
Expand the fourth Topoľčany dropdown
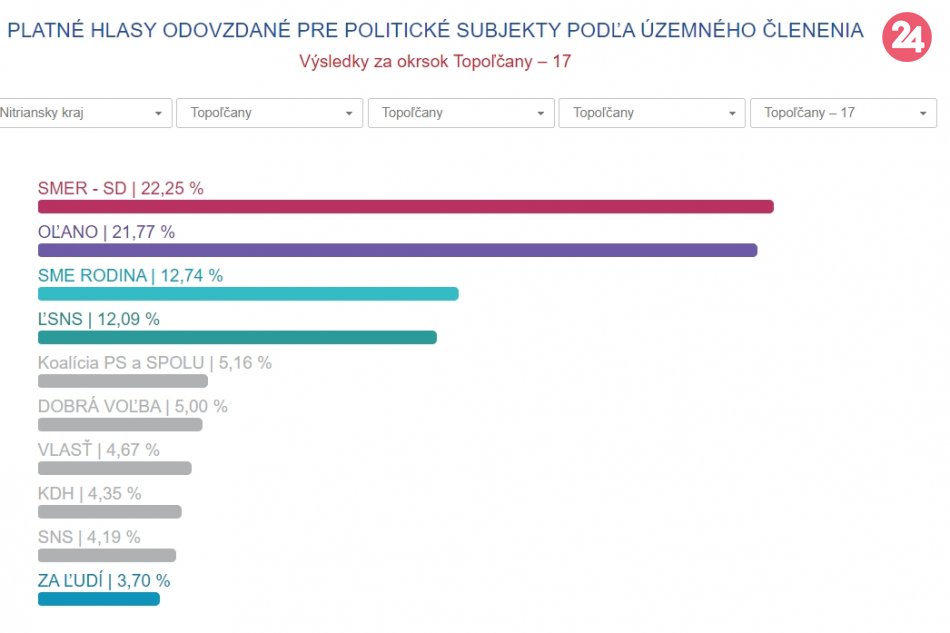coord(652,113)
